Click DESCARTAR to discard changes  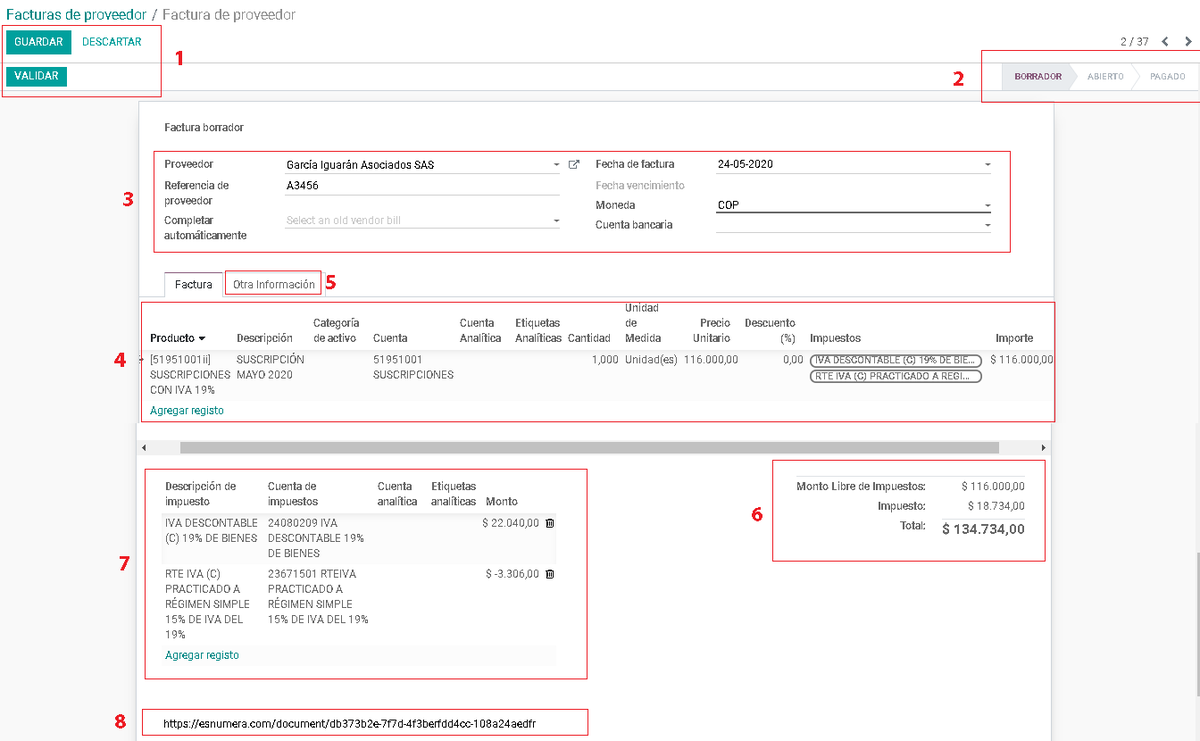pos(112,42)
